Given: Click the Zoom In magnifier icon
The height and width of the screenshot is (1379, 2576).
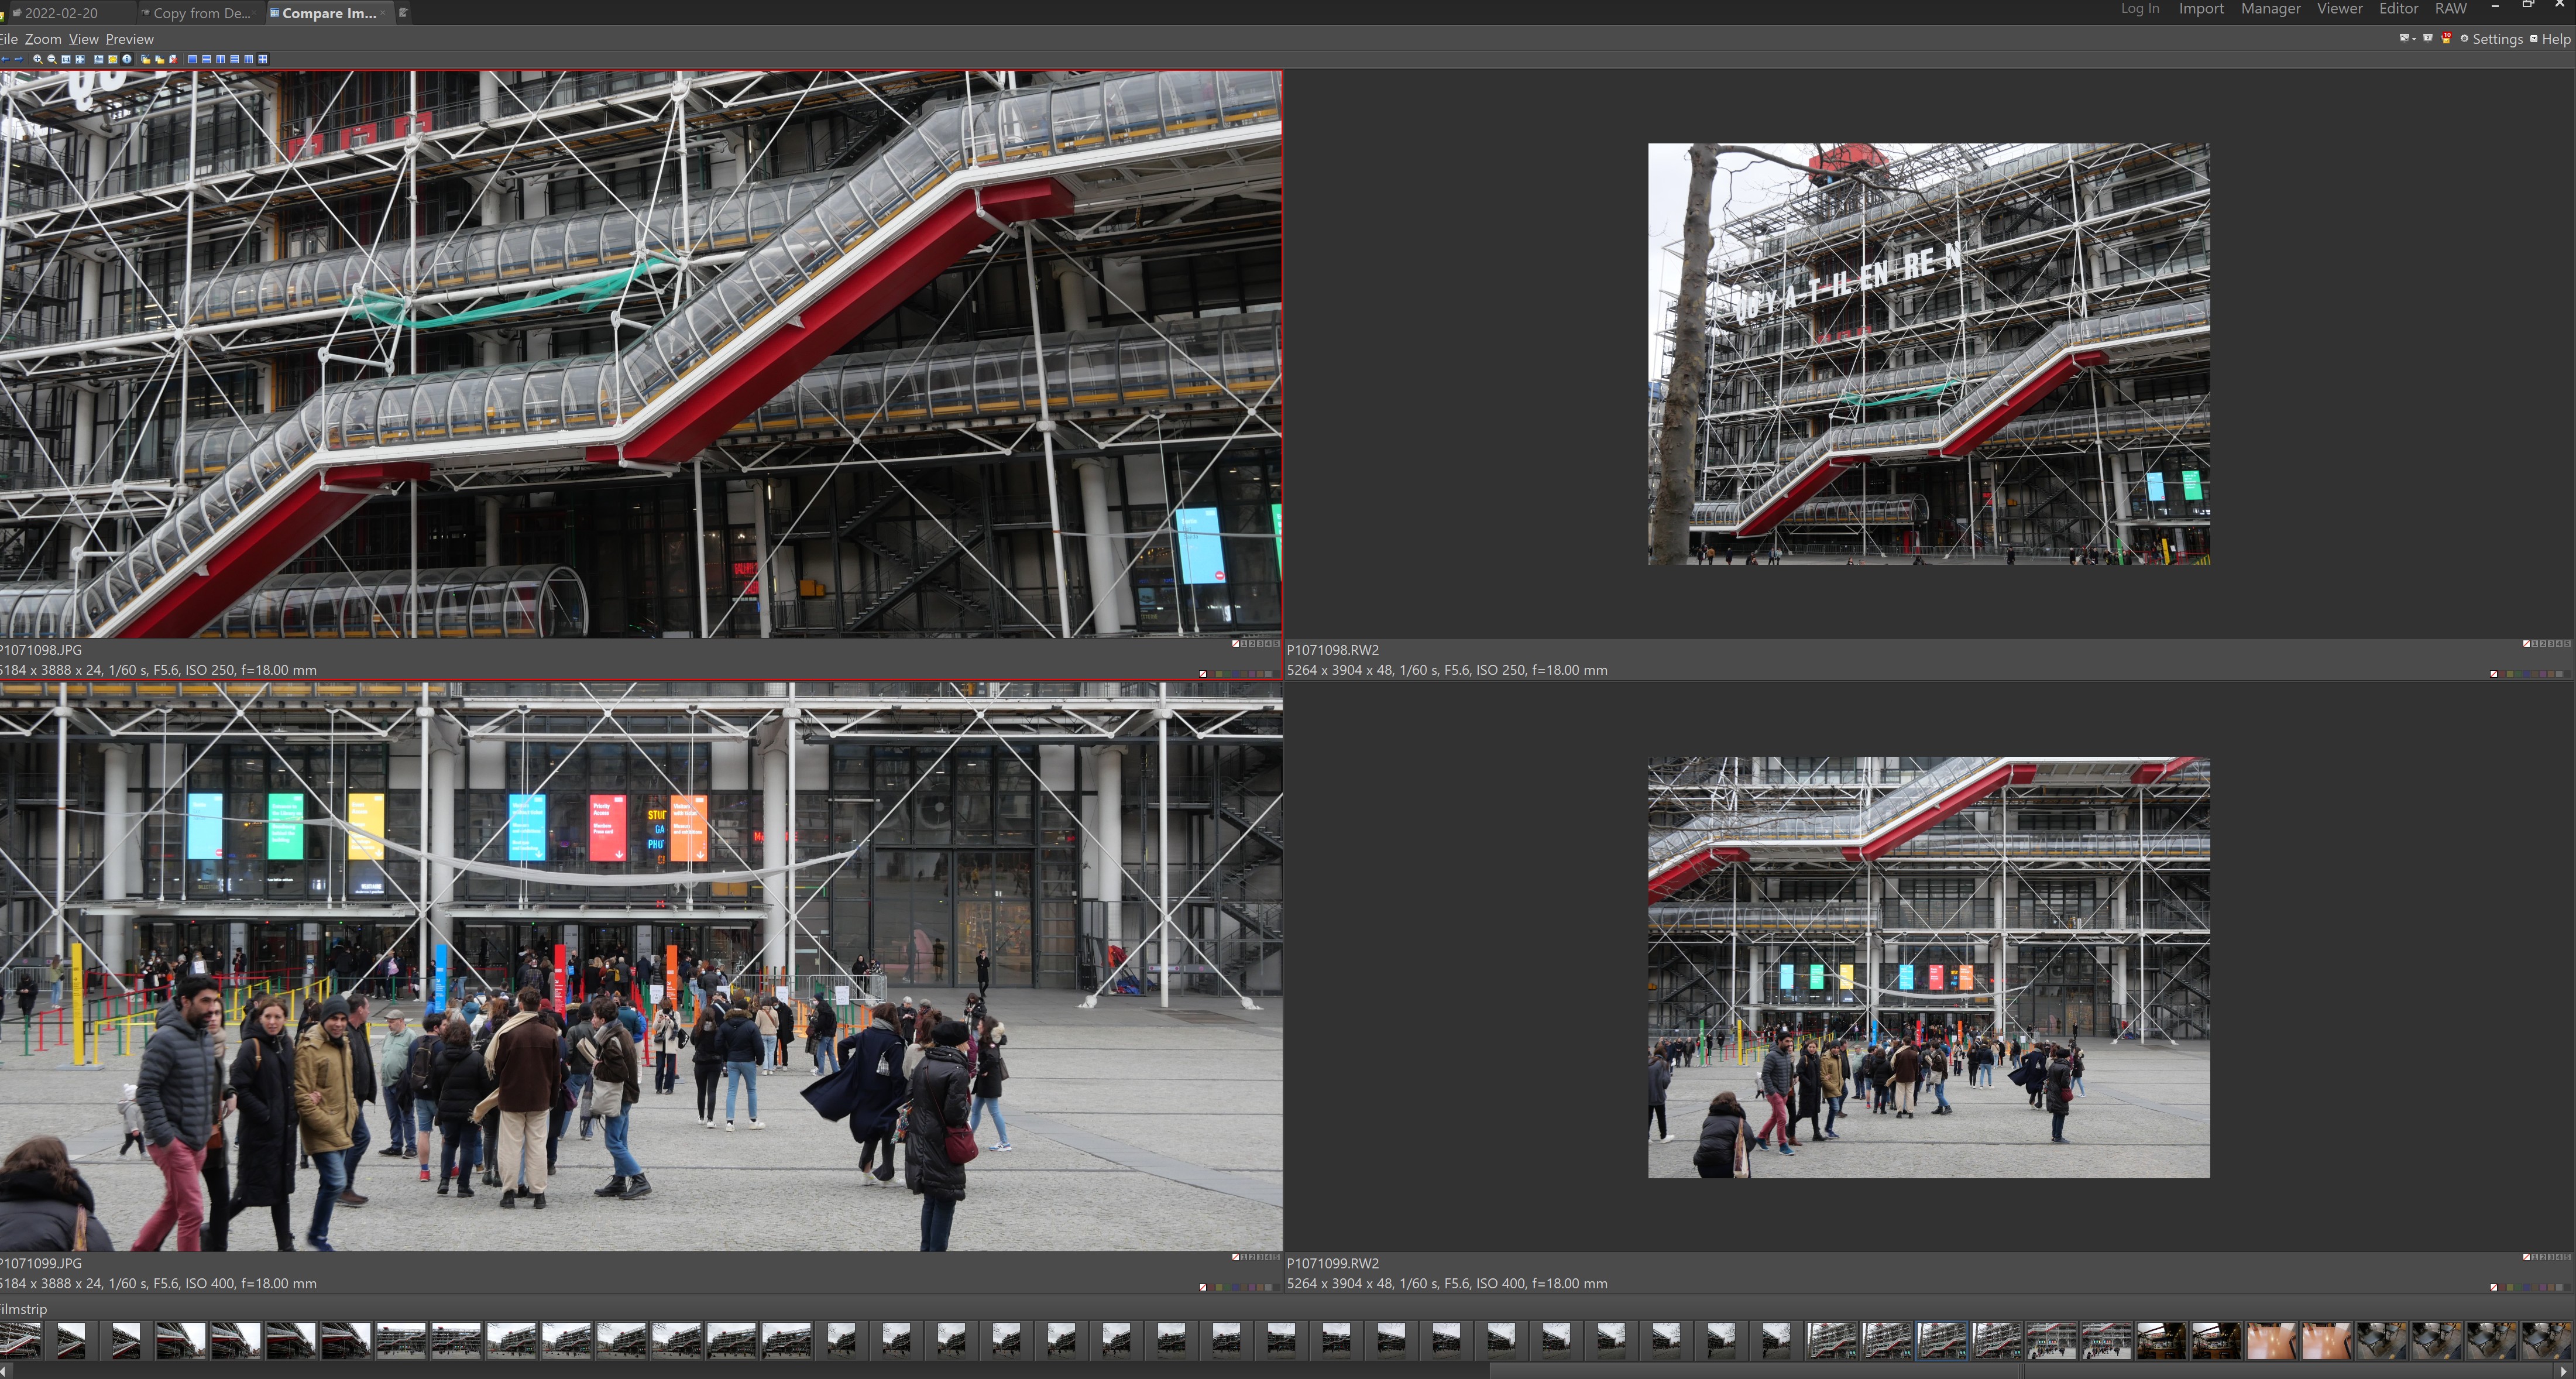Looking at the screenshot, I should (x=38, y=59).
